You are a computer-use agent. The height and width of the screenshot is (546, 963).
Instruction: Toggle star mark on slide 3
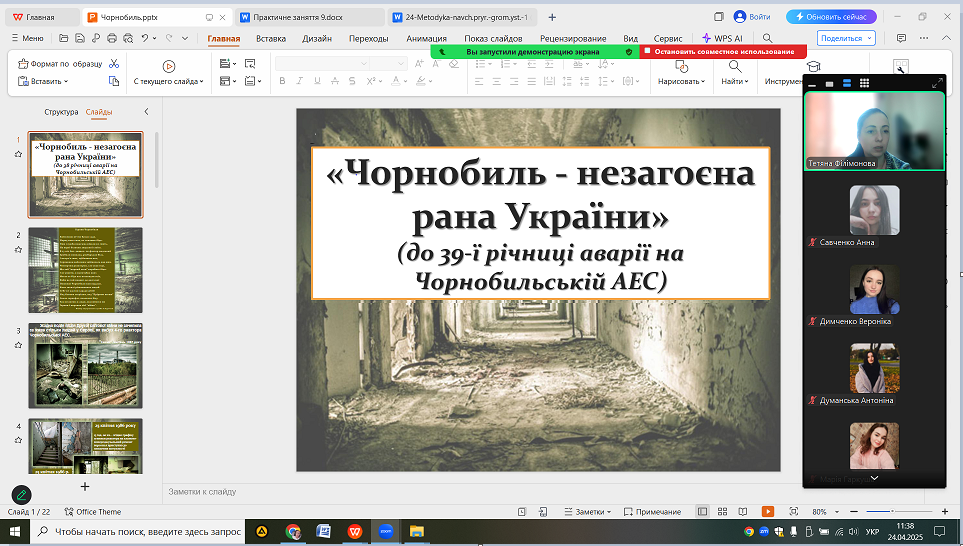click(x=18, y=345)
